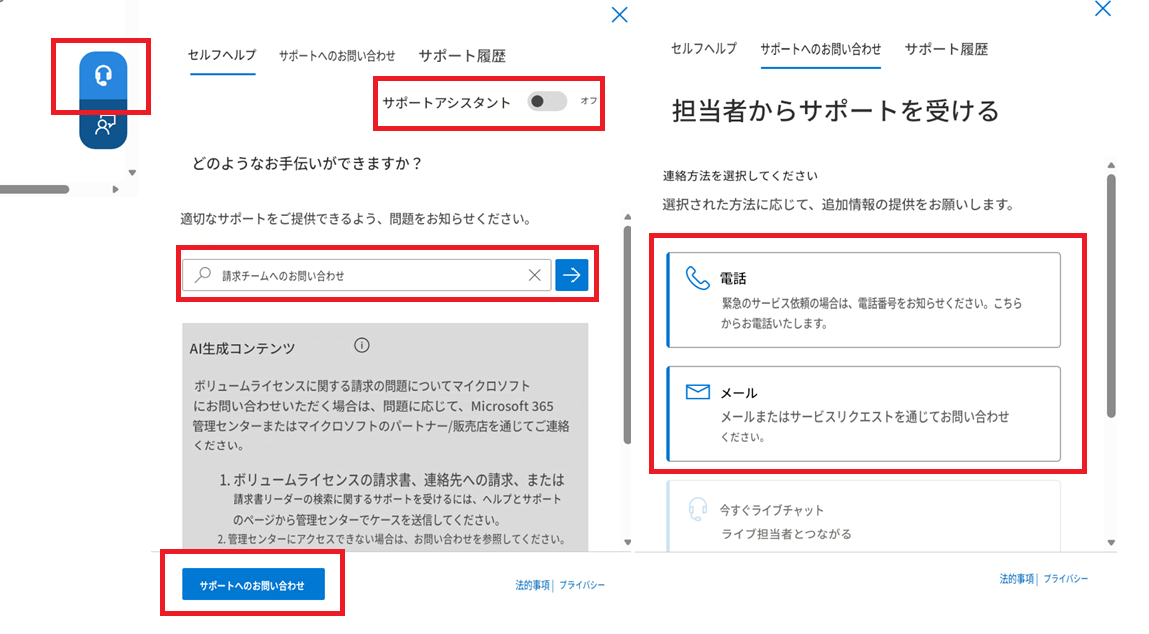Open 法的事項 link in left panel
The width and height of the screenshot is (1149, 634).
click(533, 585)
